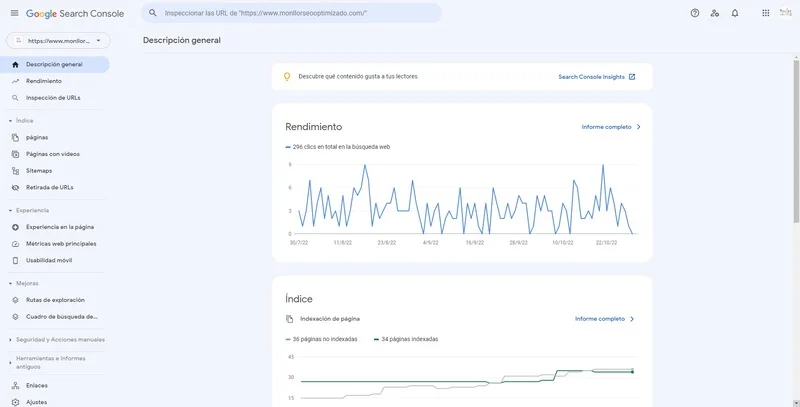Click the help question mark icon
Image resolution: width=800 pixels, height=407 pixels.
pos(695,13)
